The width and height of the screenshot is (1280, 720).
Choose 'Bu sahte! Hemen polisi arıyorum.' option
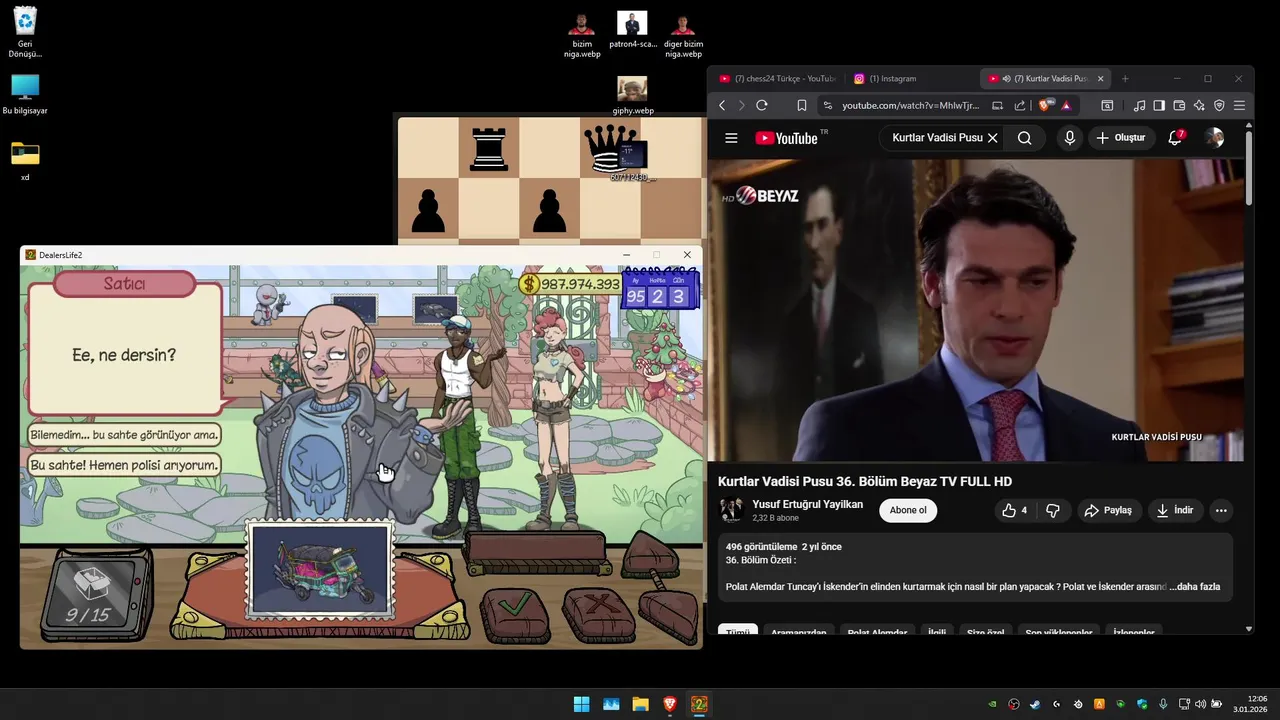[124, 465]
